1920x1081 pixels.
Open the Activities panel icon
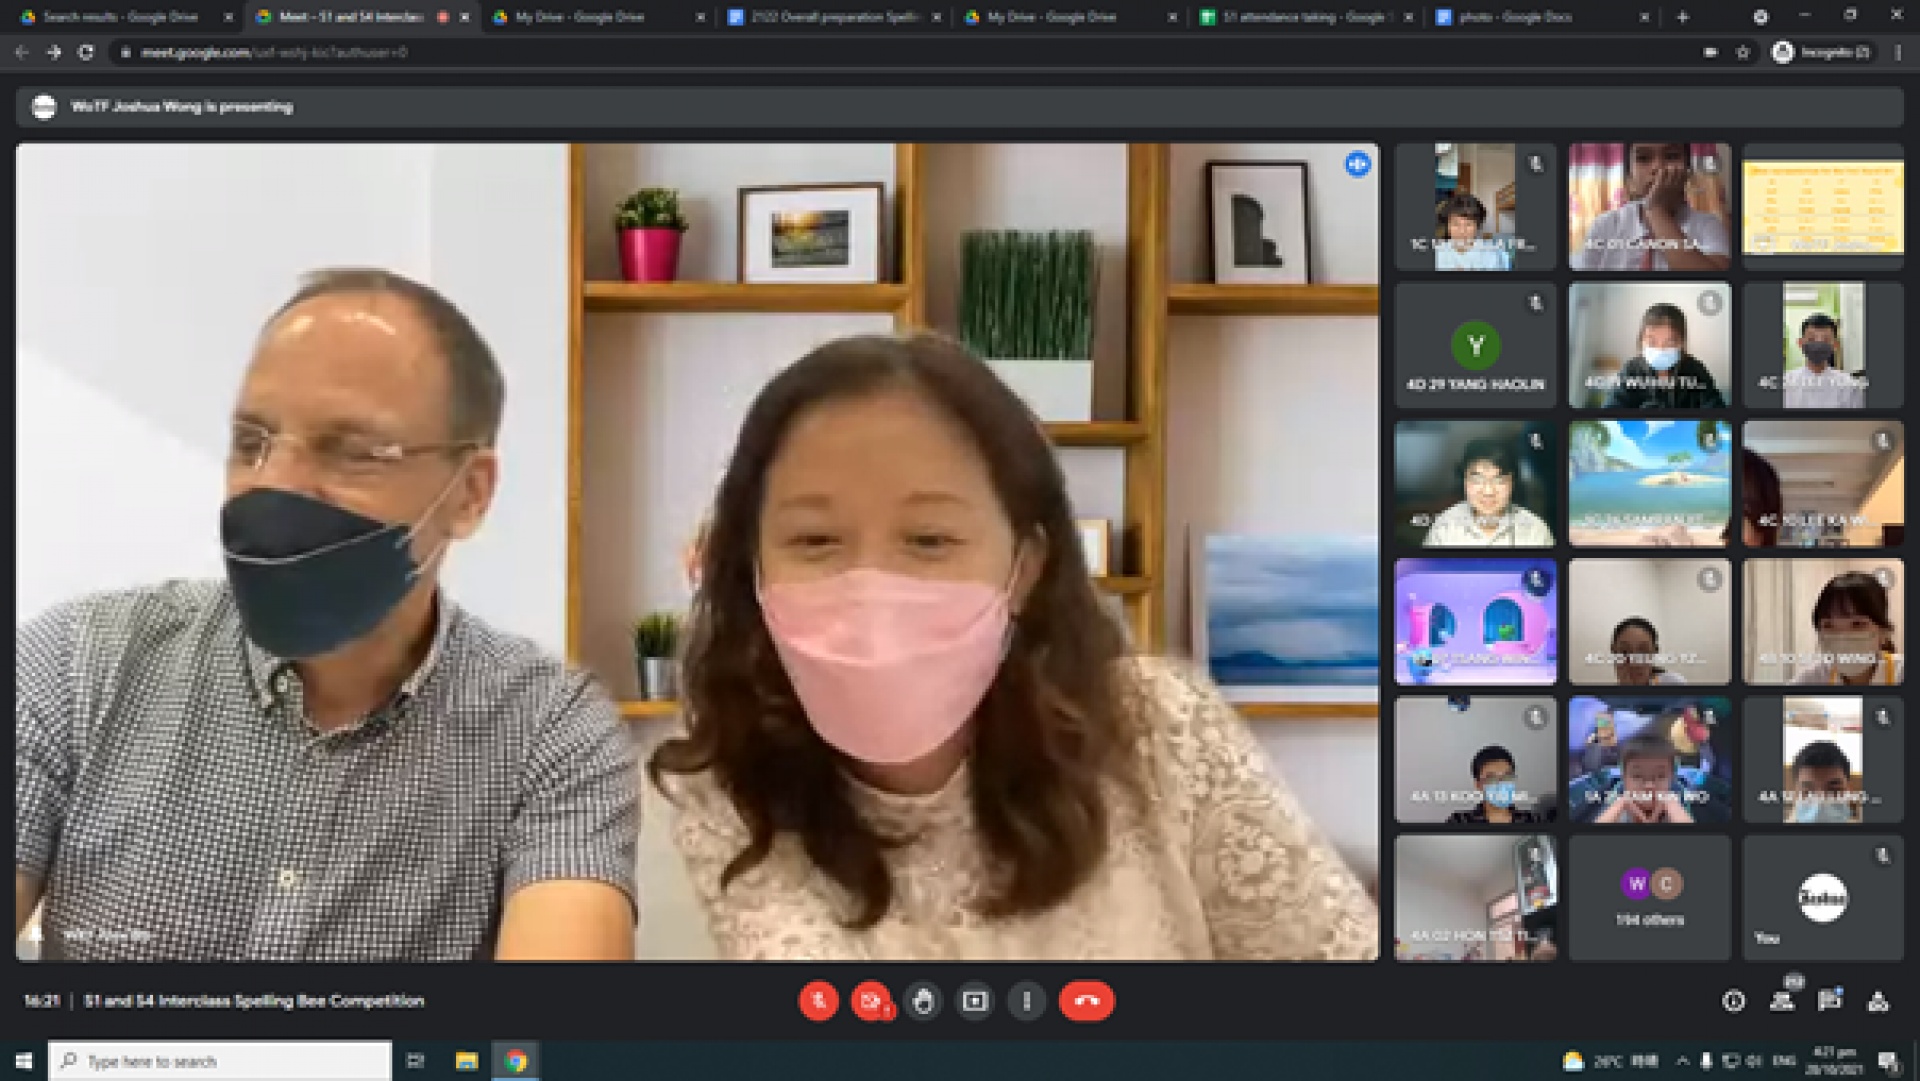(1878, 1001)
